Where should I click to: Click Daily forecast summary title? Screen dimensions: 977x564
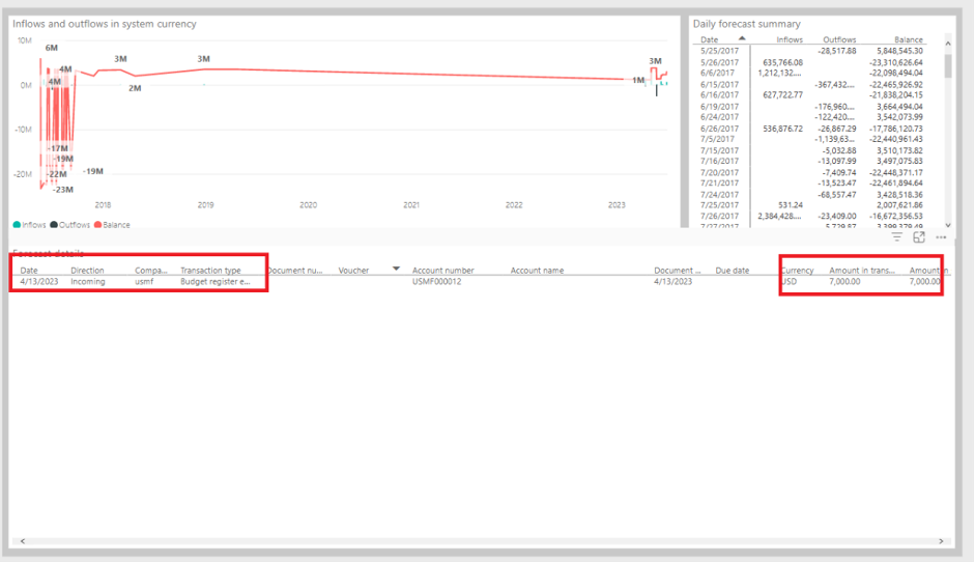pos(746,24)
